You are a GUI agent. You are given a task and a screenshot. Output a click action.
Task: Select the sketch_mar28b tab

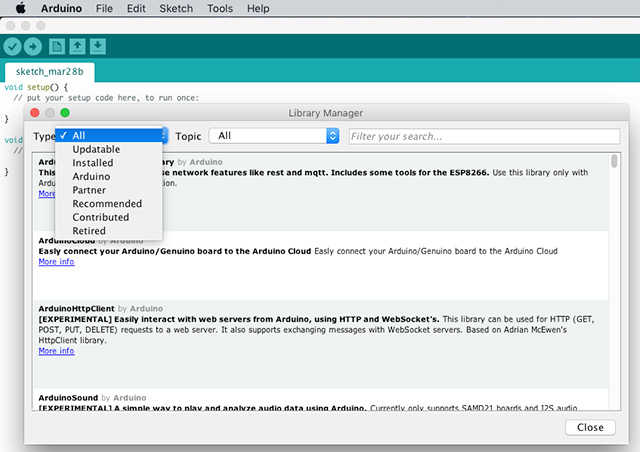coord(50,72)
